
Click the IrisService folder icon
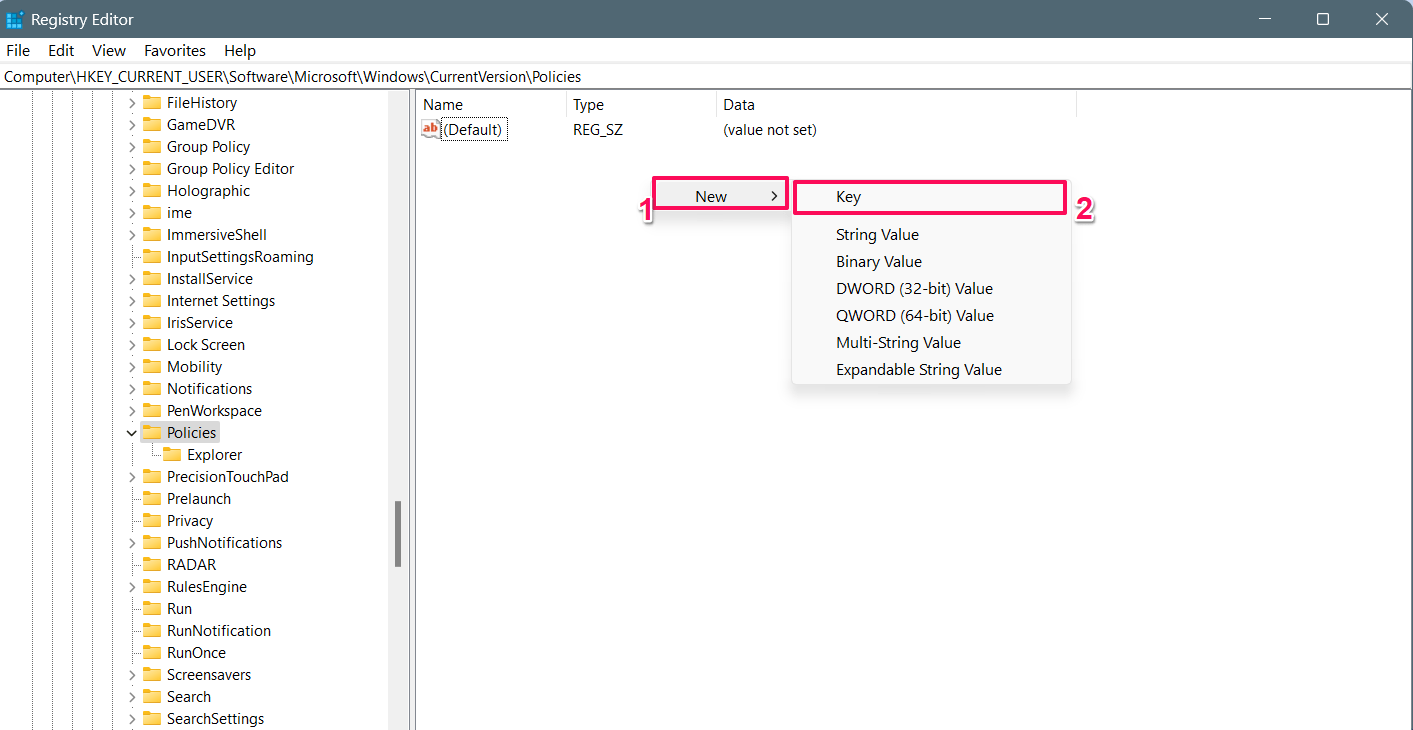152,322
